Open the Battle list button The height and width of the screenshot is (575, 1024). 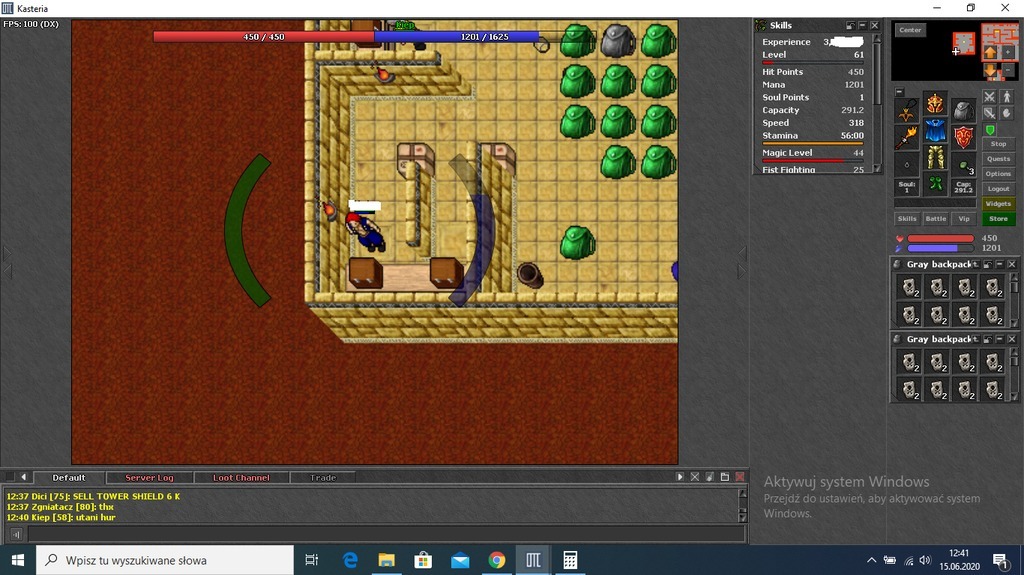[x=936, y=219]
